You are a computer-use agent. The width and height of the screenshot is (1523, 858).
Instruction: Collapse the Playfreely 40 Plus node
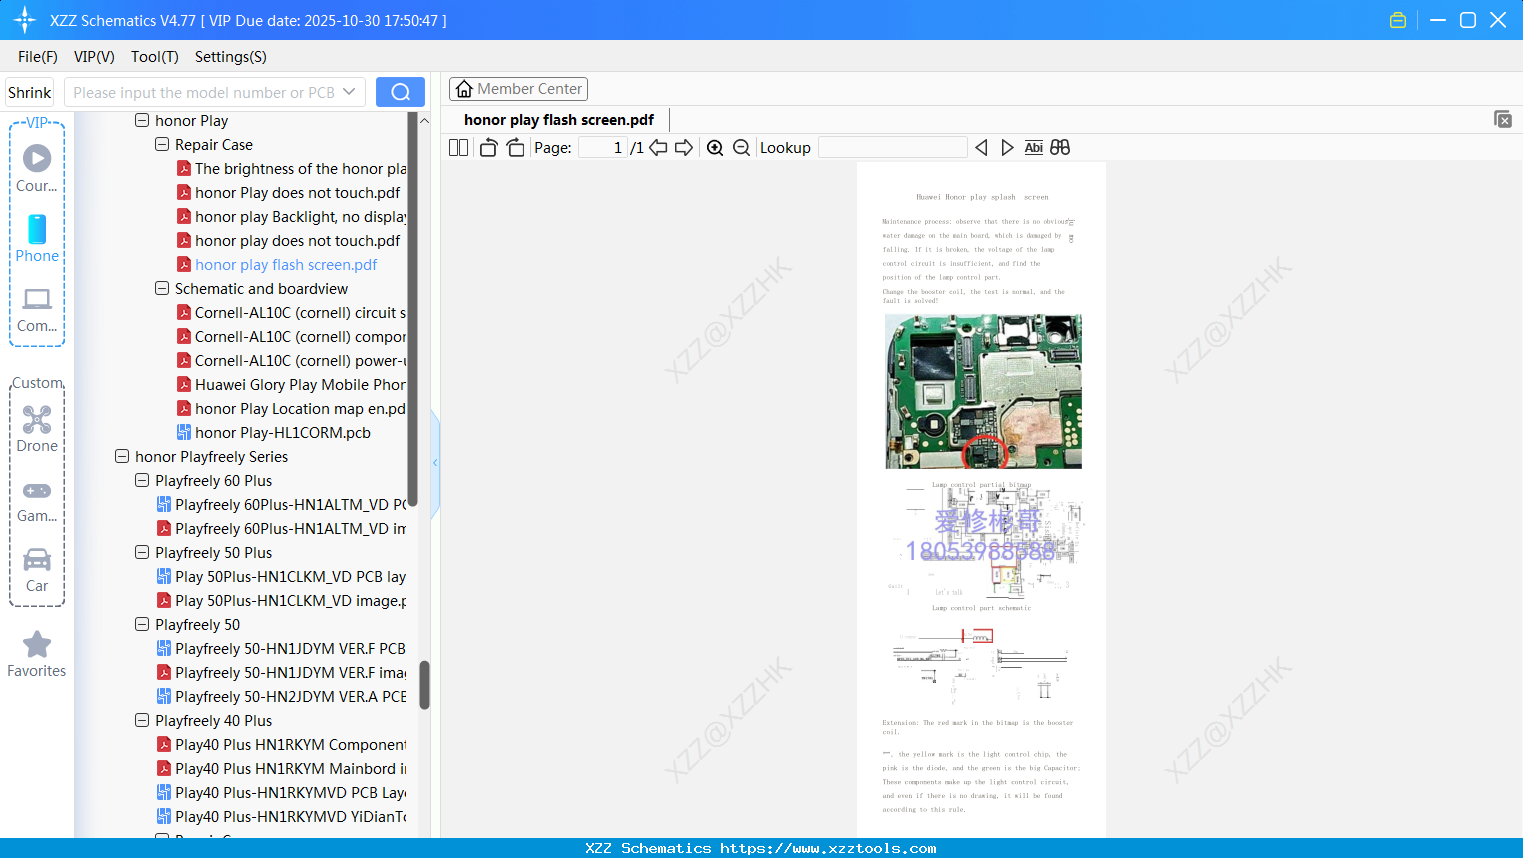coord(142,721)
